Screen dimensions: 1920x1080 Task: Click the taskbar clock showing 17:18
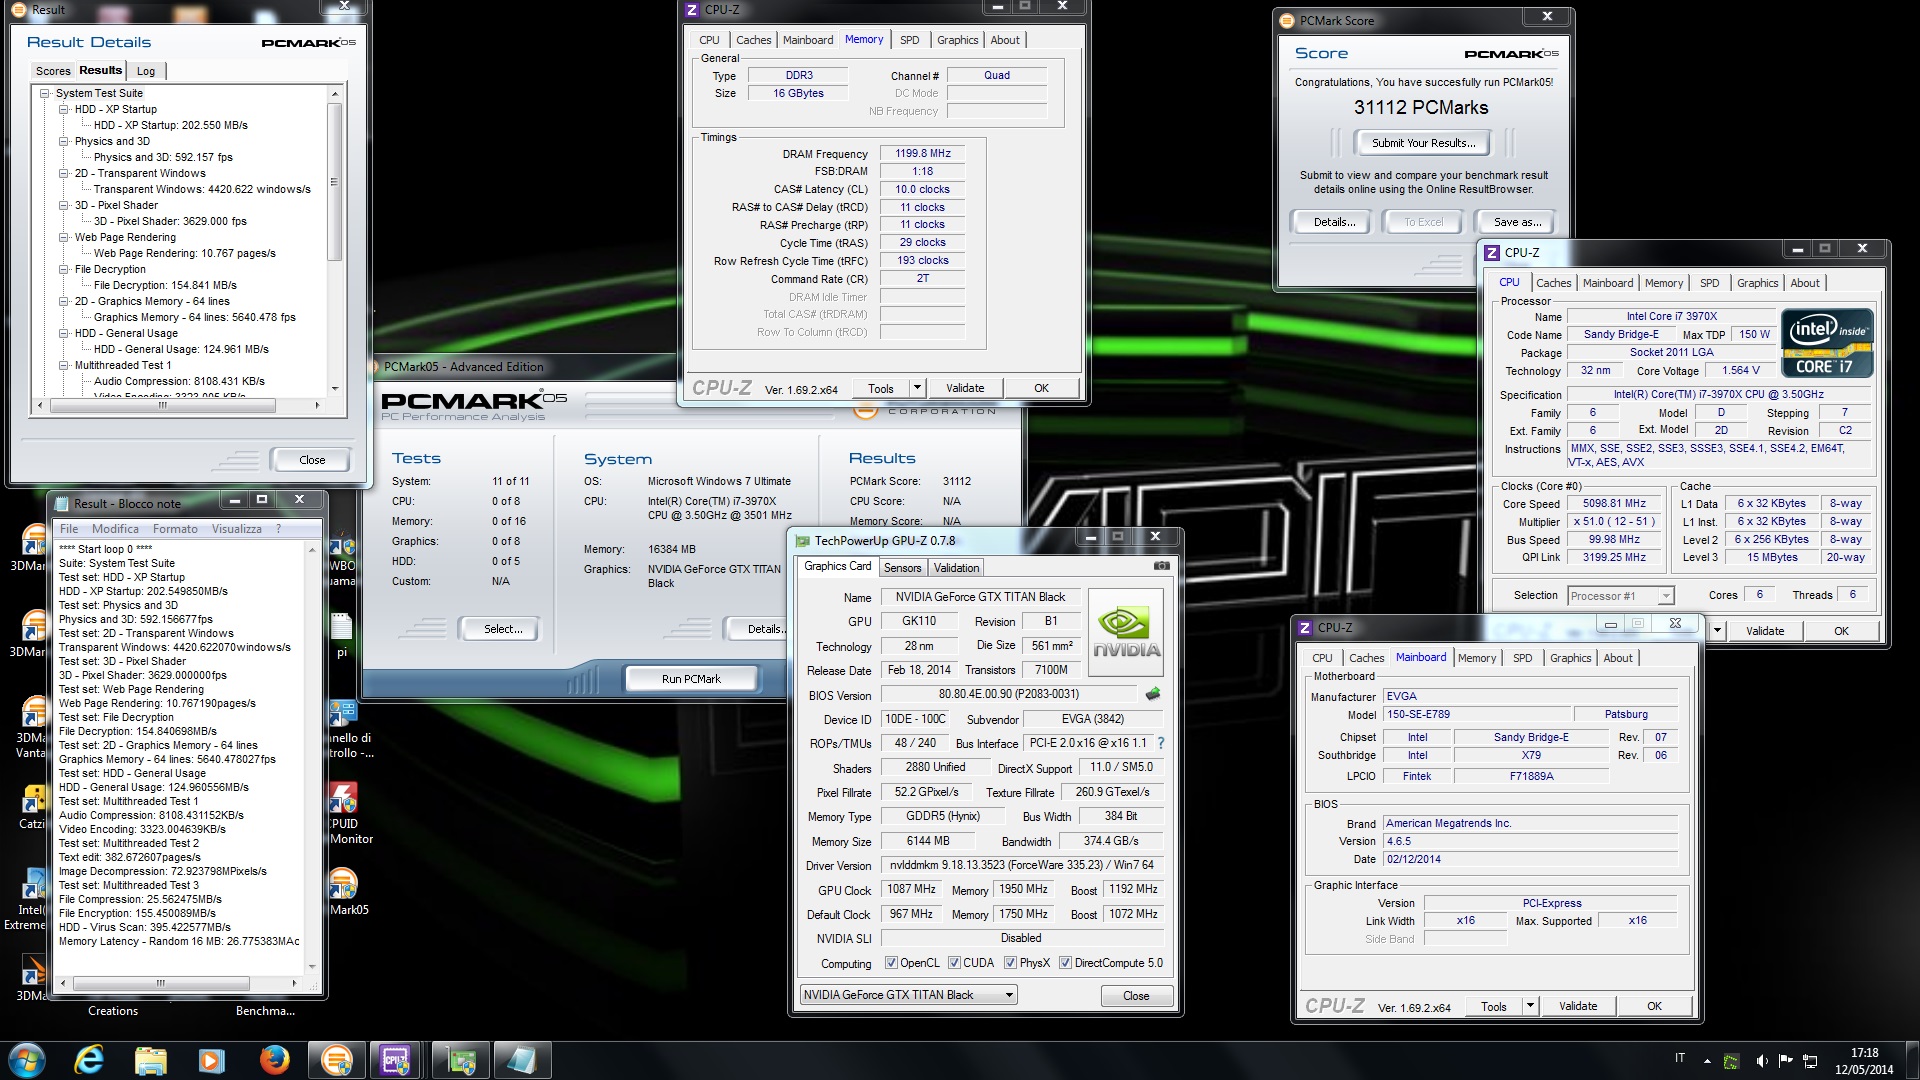pyautogui.click(x=1864, y=1061)
